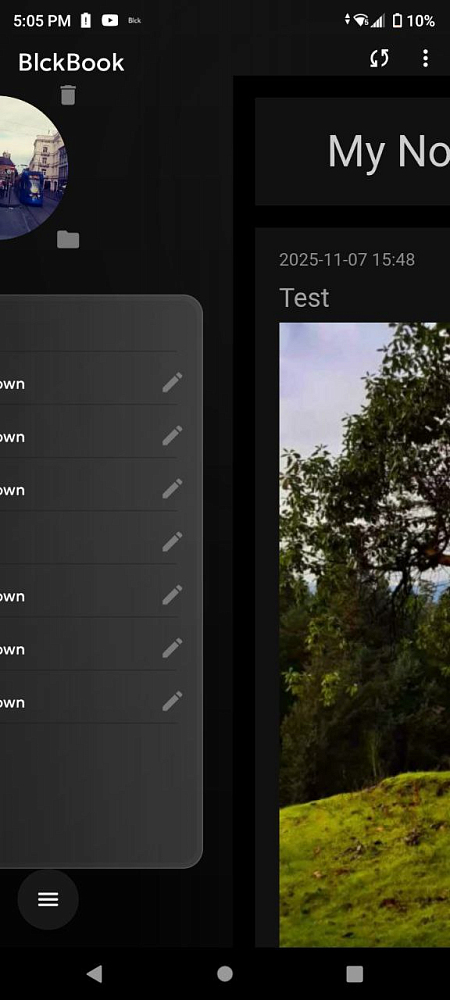Tap the pencil icon on third list row

click(172, 489)
